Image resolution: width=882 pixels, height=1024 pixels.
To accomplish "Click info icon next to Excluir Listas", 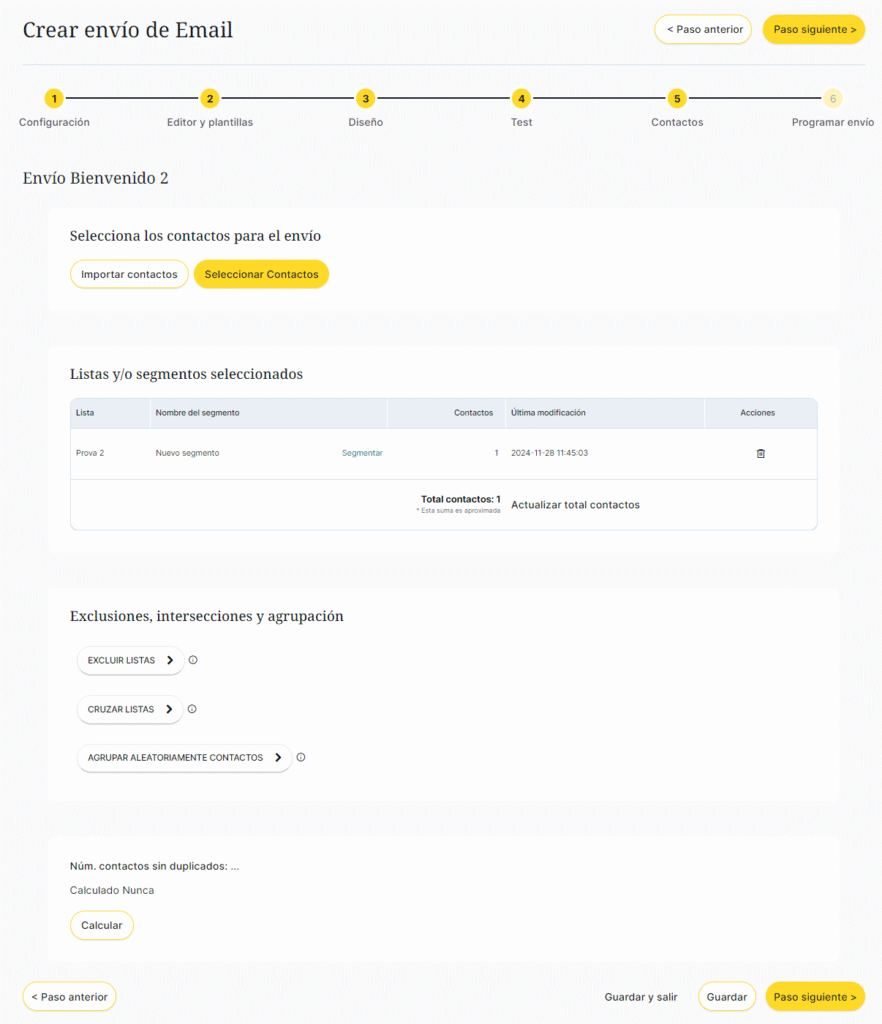I will [193, 660].
